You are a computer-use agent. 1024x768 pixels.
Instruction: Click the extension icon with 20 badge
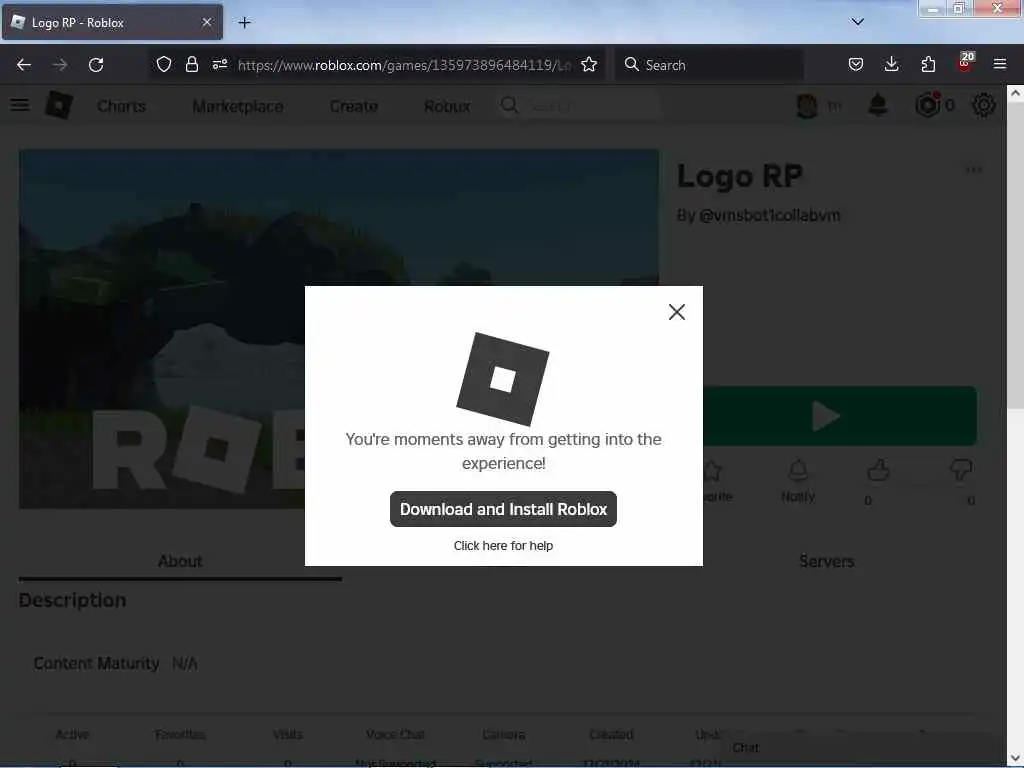(x=965, y=63)
